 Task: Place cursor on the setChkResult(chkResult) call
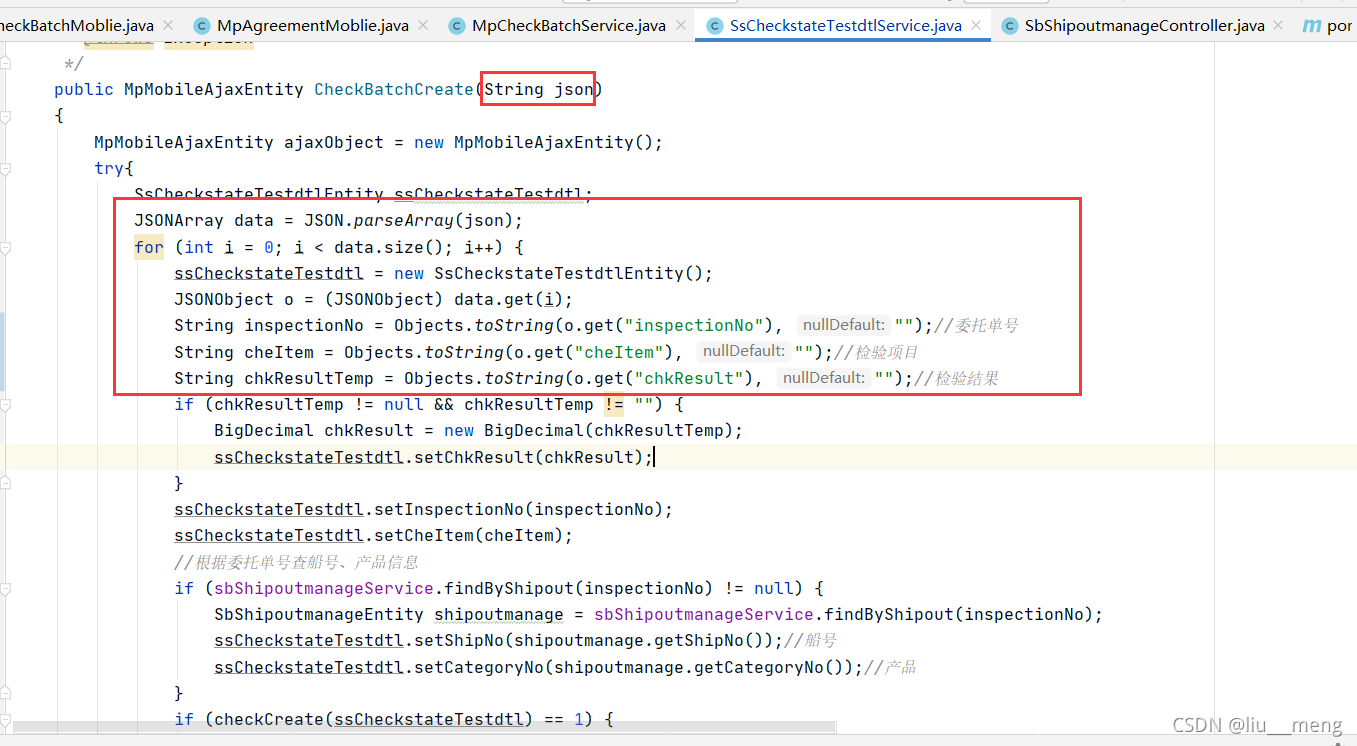pos(529,457)
